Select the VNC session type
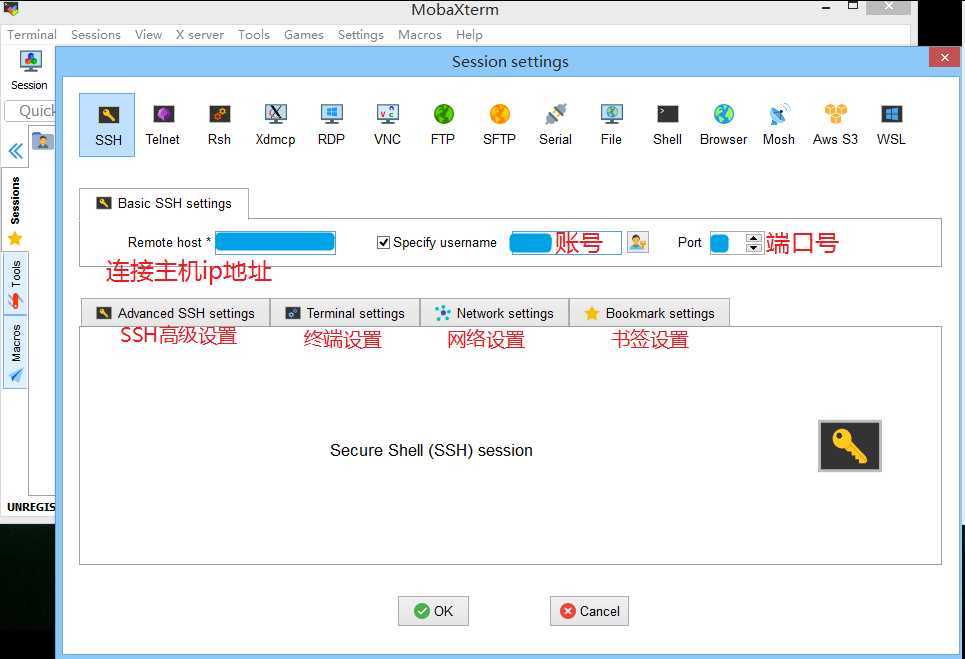 tap(387, 125)
